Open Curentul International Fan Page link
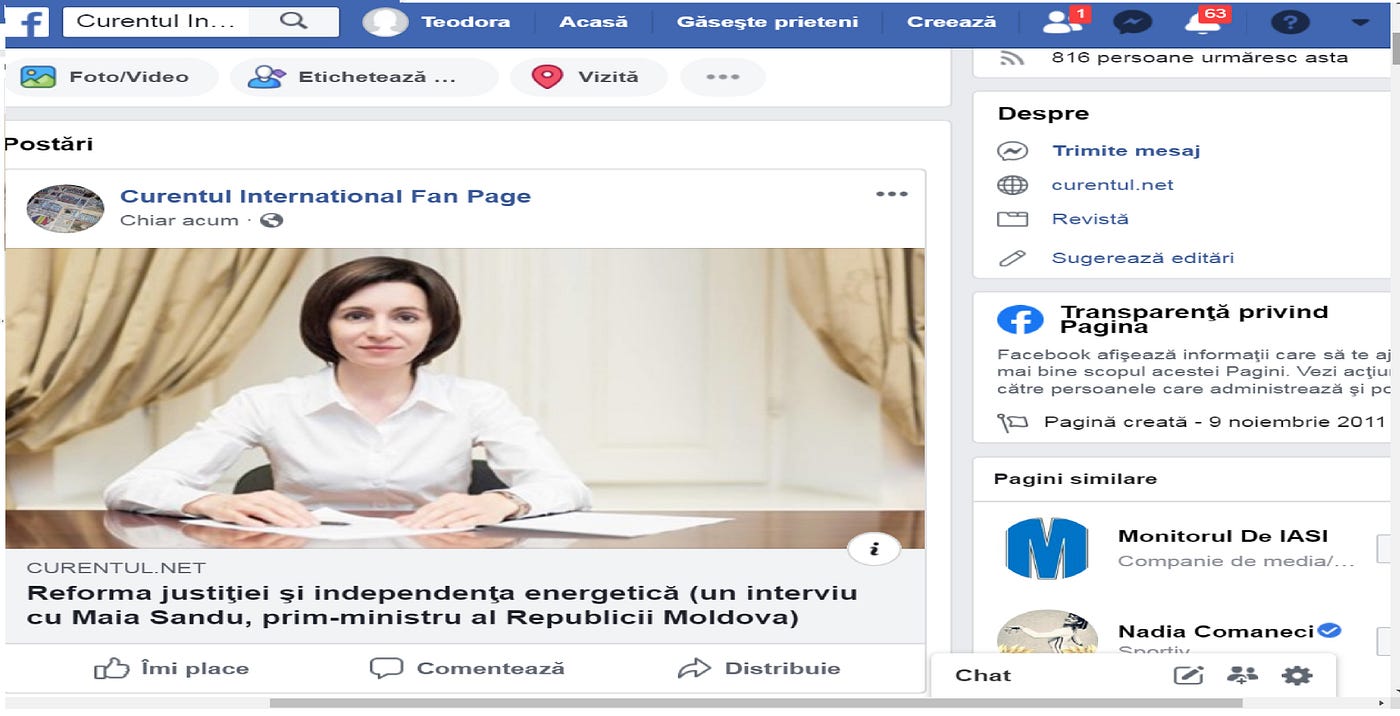The width and height of the screenshot is (1400, 716). [x=325, y=196]
